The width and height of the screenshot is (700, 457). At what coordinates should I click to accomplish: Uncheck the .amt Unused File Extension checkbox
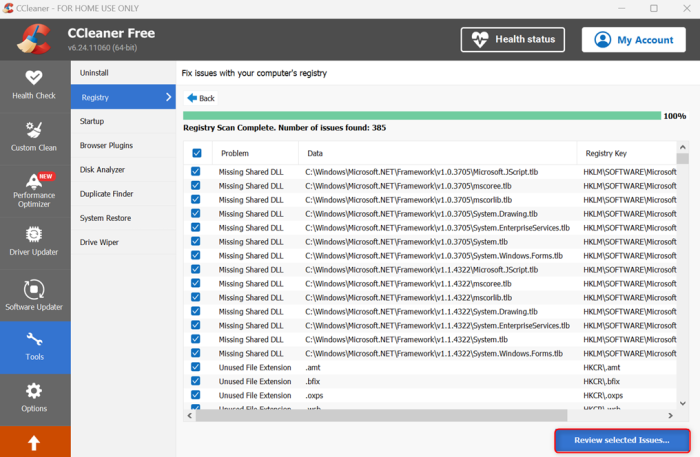pos(196,367)
